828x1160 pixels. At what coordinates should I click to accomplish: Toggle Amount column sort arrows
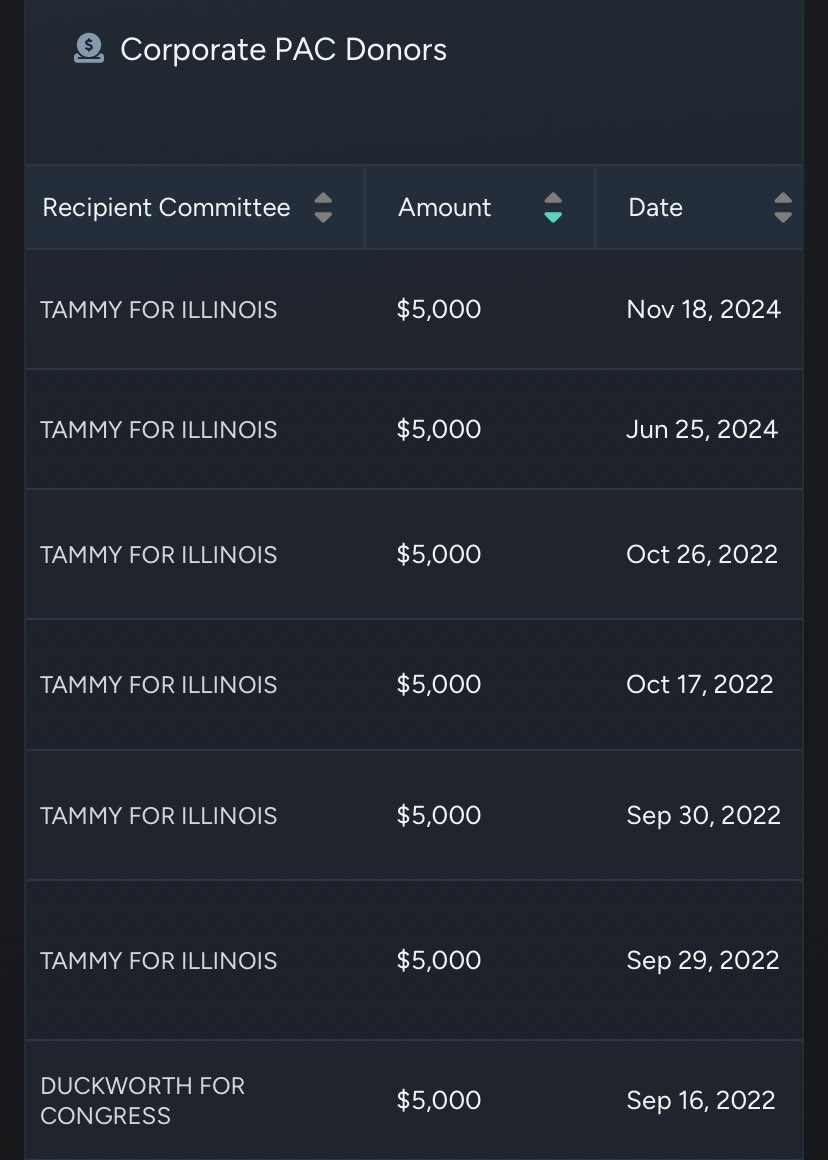coord(553,208)
